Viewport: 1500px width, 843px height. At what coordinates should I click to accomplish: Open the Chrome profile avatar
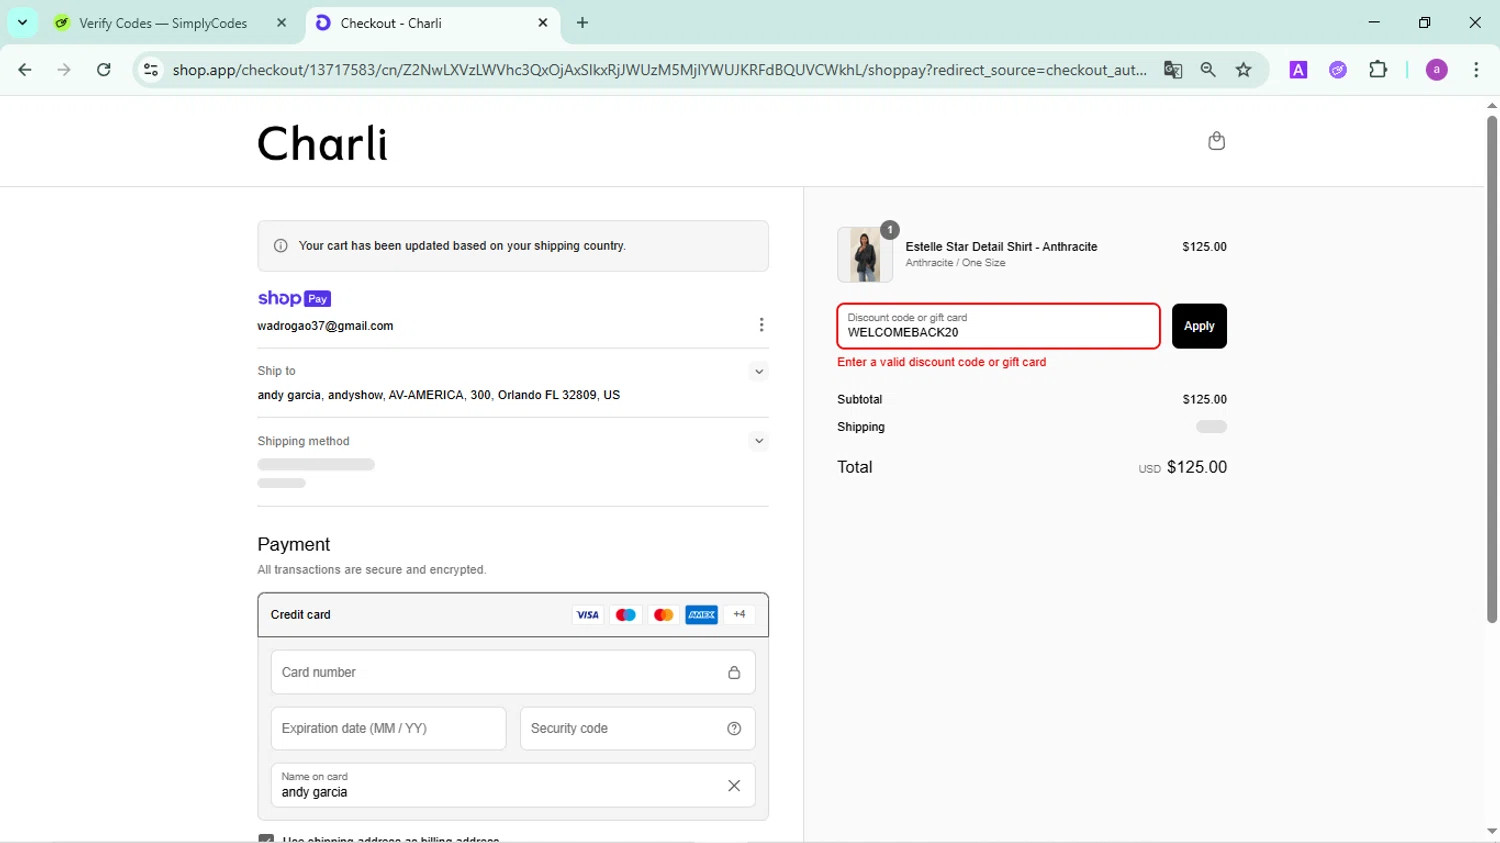point(1437,70)
